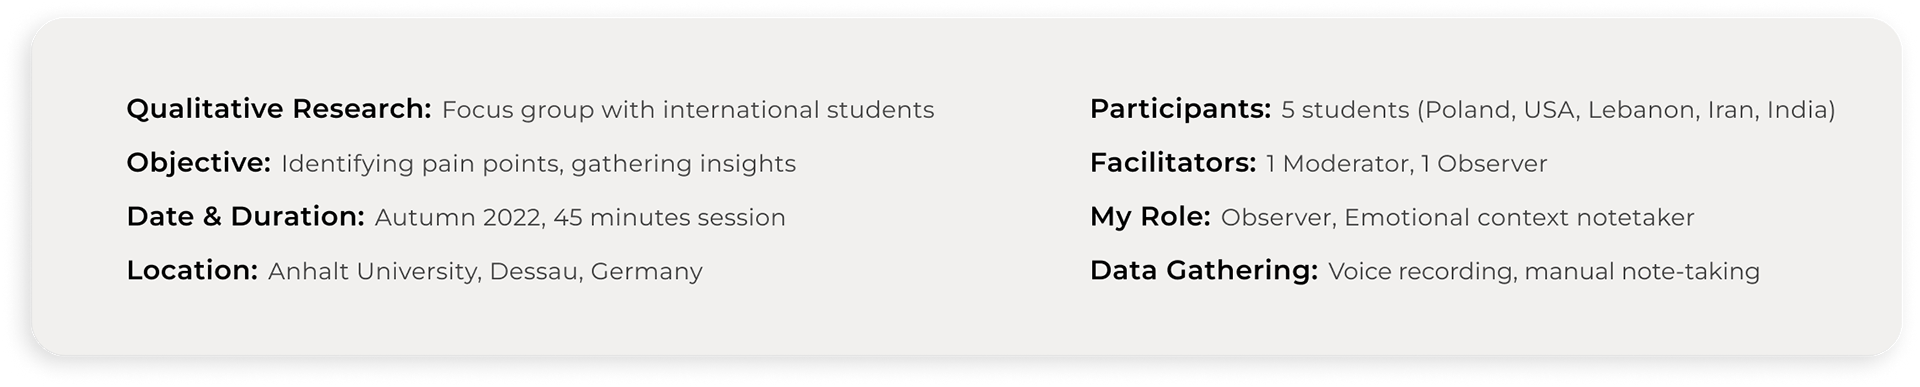
Task: Click the 5 students countries list
Action: (x=1558, y=110)
